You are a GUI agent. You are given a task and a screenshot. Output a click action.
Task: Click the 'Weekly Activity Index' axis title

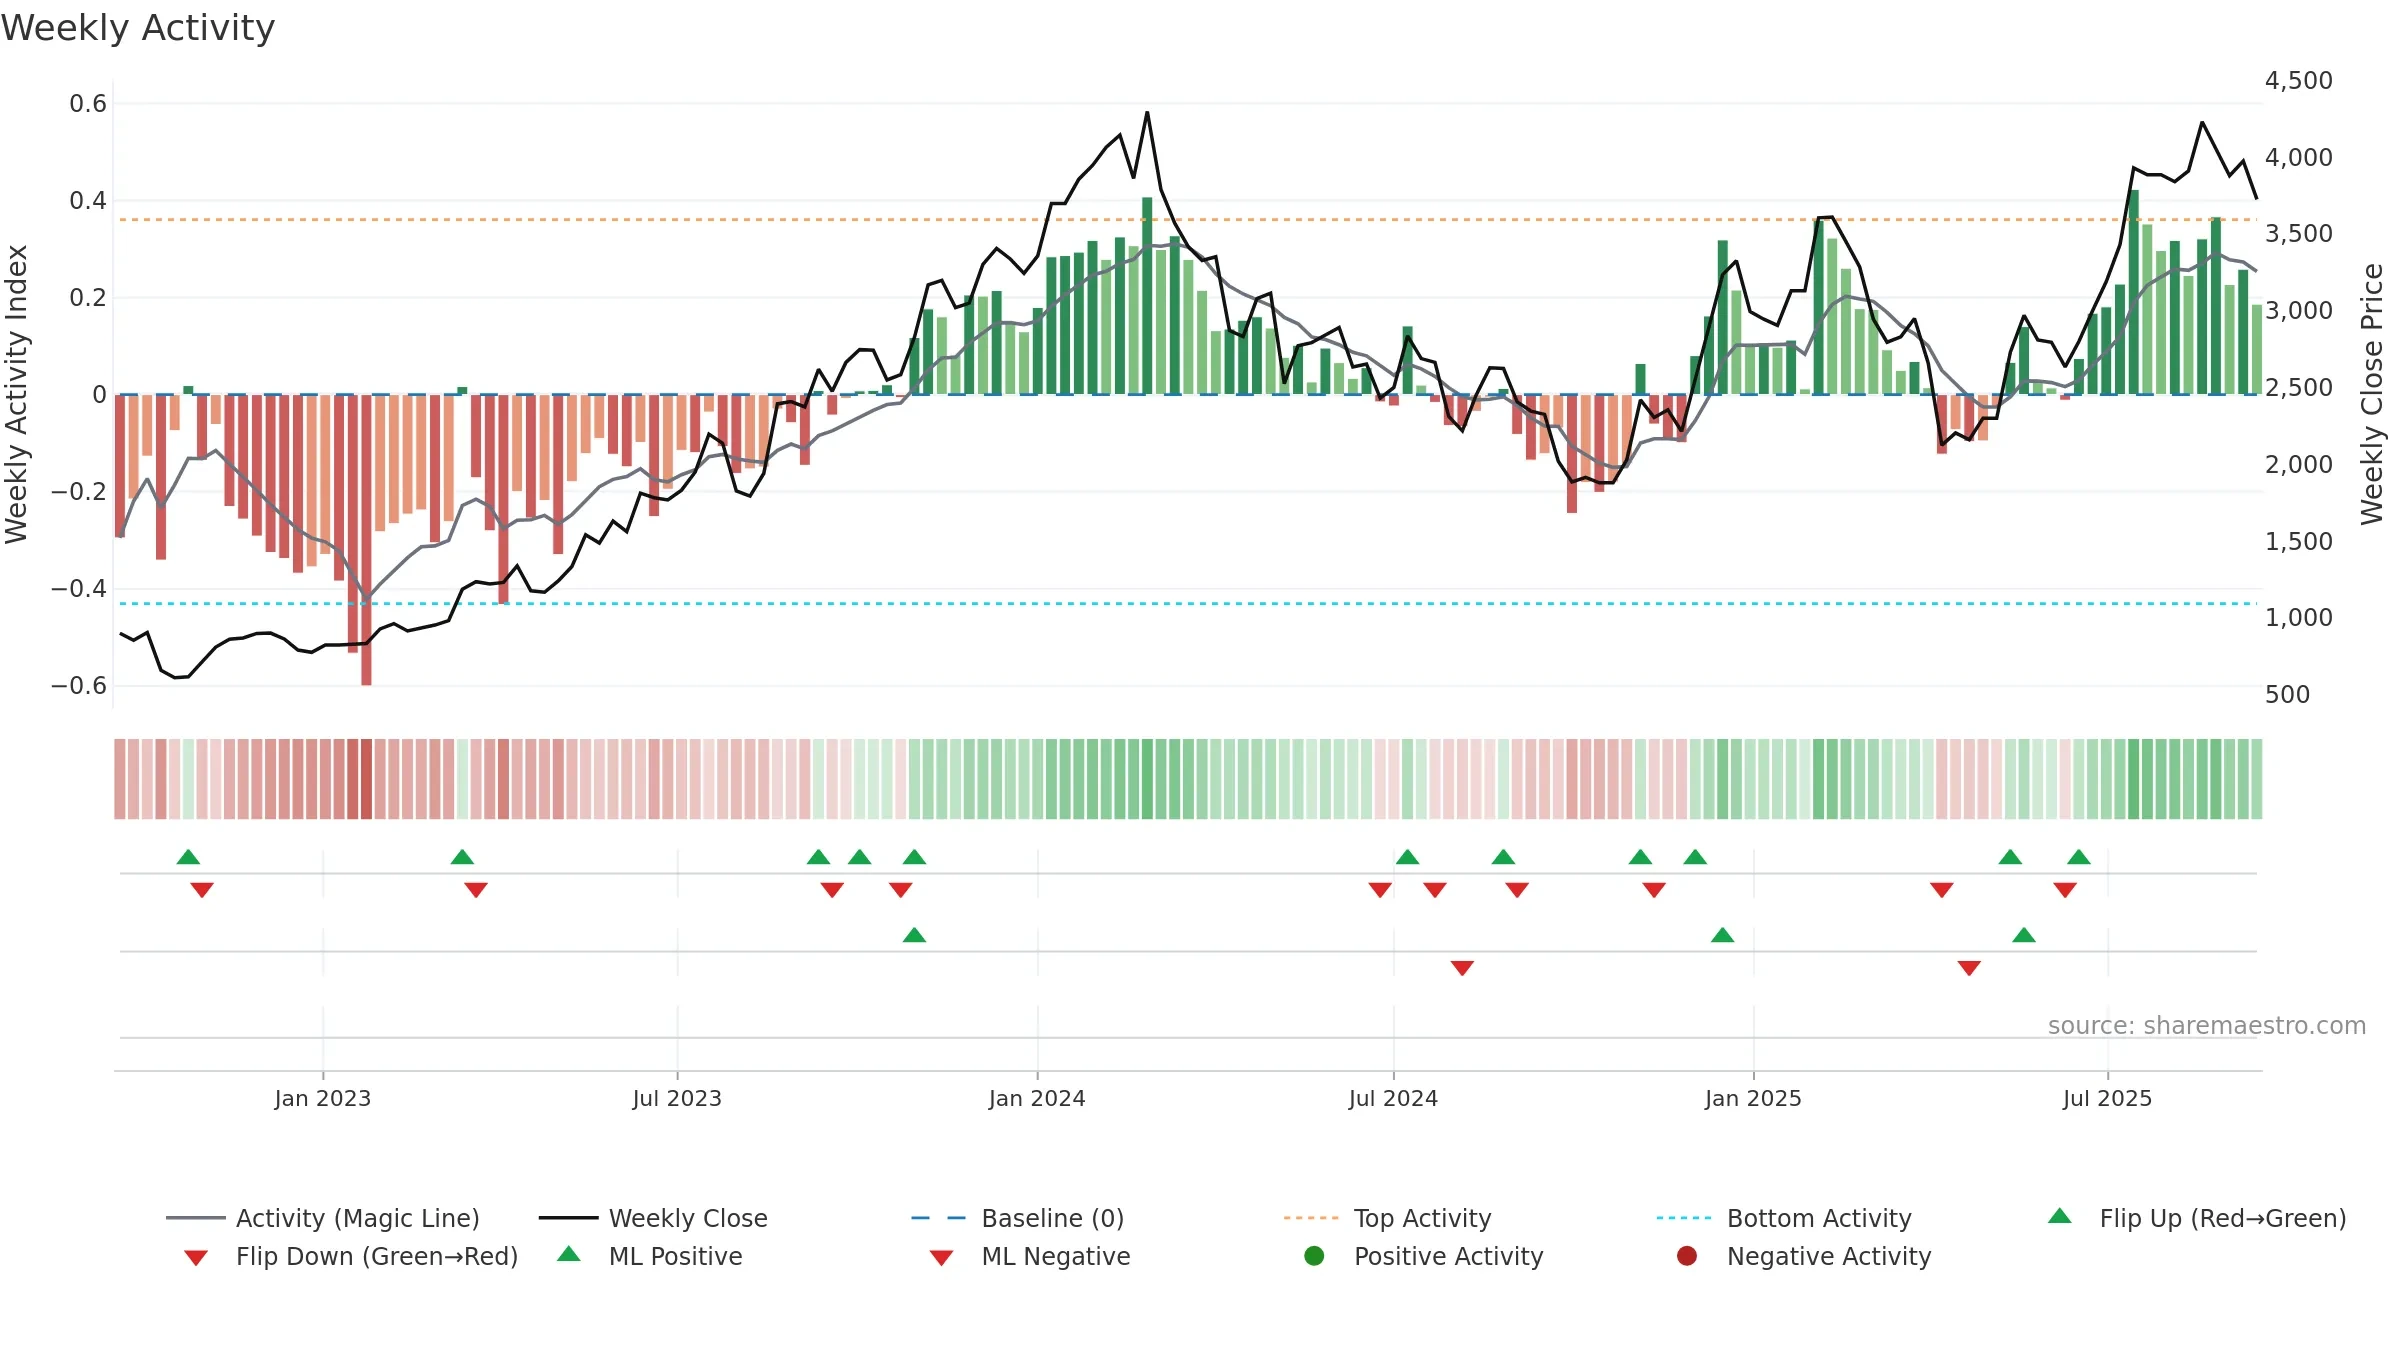(x=16, y=394)
